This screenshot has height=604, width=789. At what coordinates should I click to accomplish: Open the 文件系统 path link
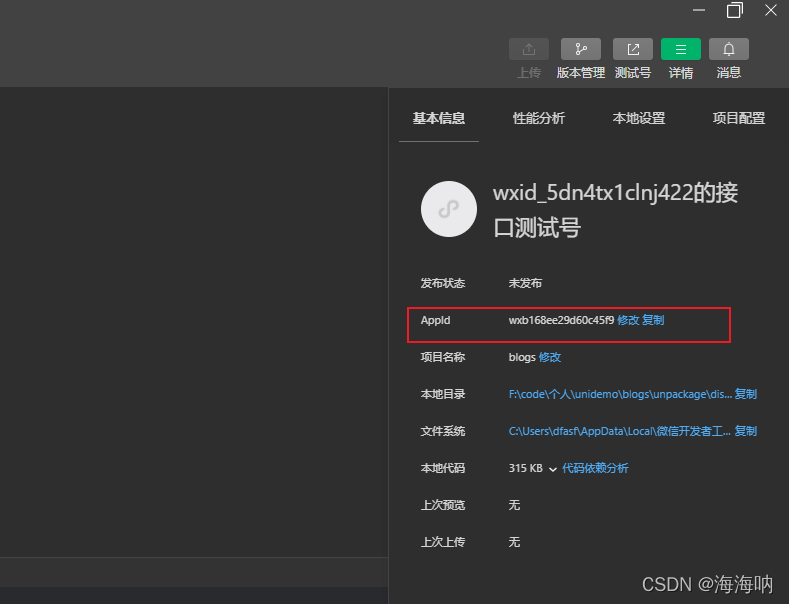[619, 431]
